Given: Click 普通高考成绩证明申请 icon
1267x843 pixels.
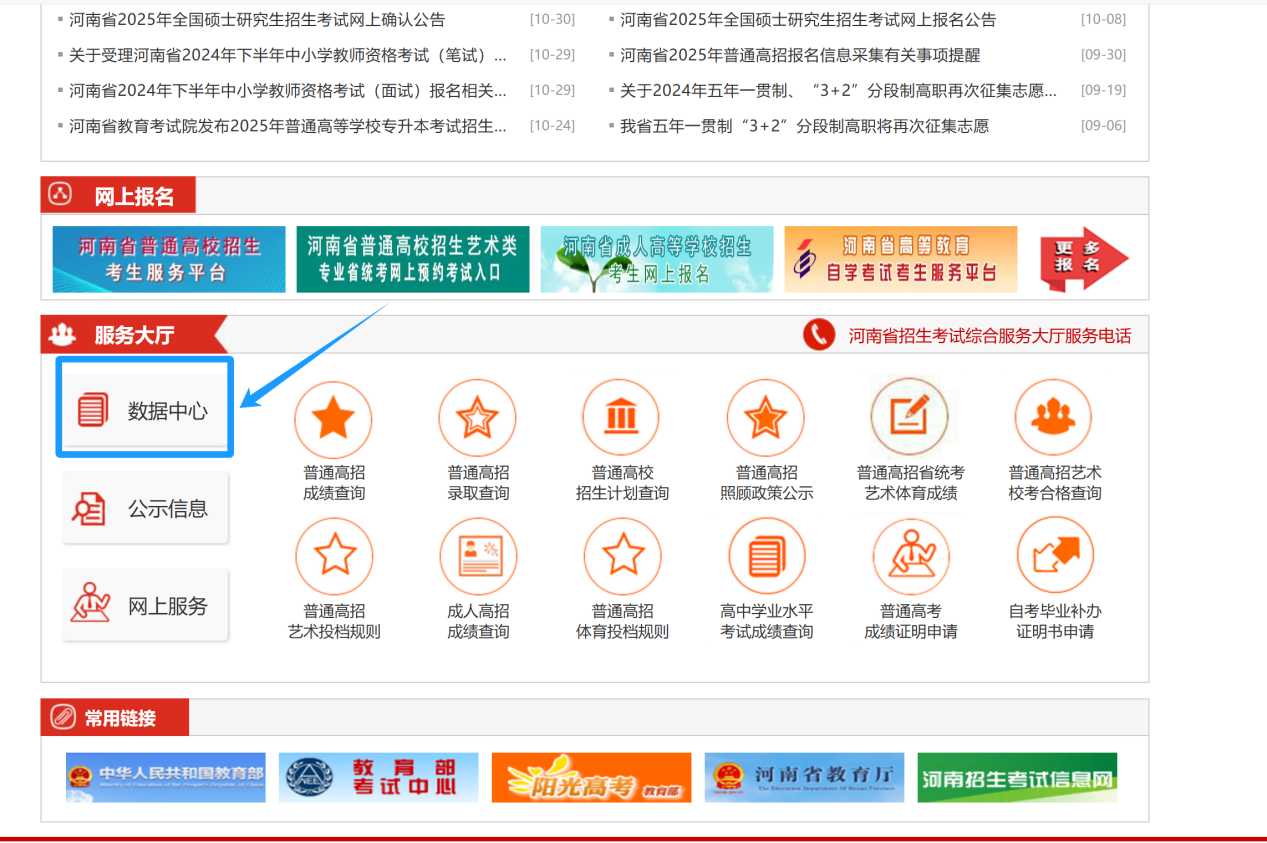Looking at the screenshot, I should [x=910, y=557].
